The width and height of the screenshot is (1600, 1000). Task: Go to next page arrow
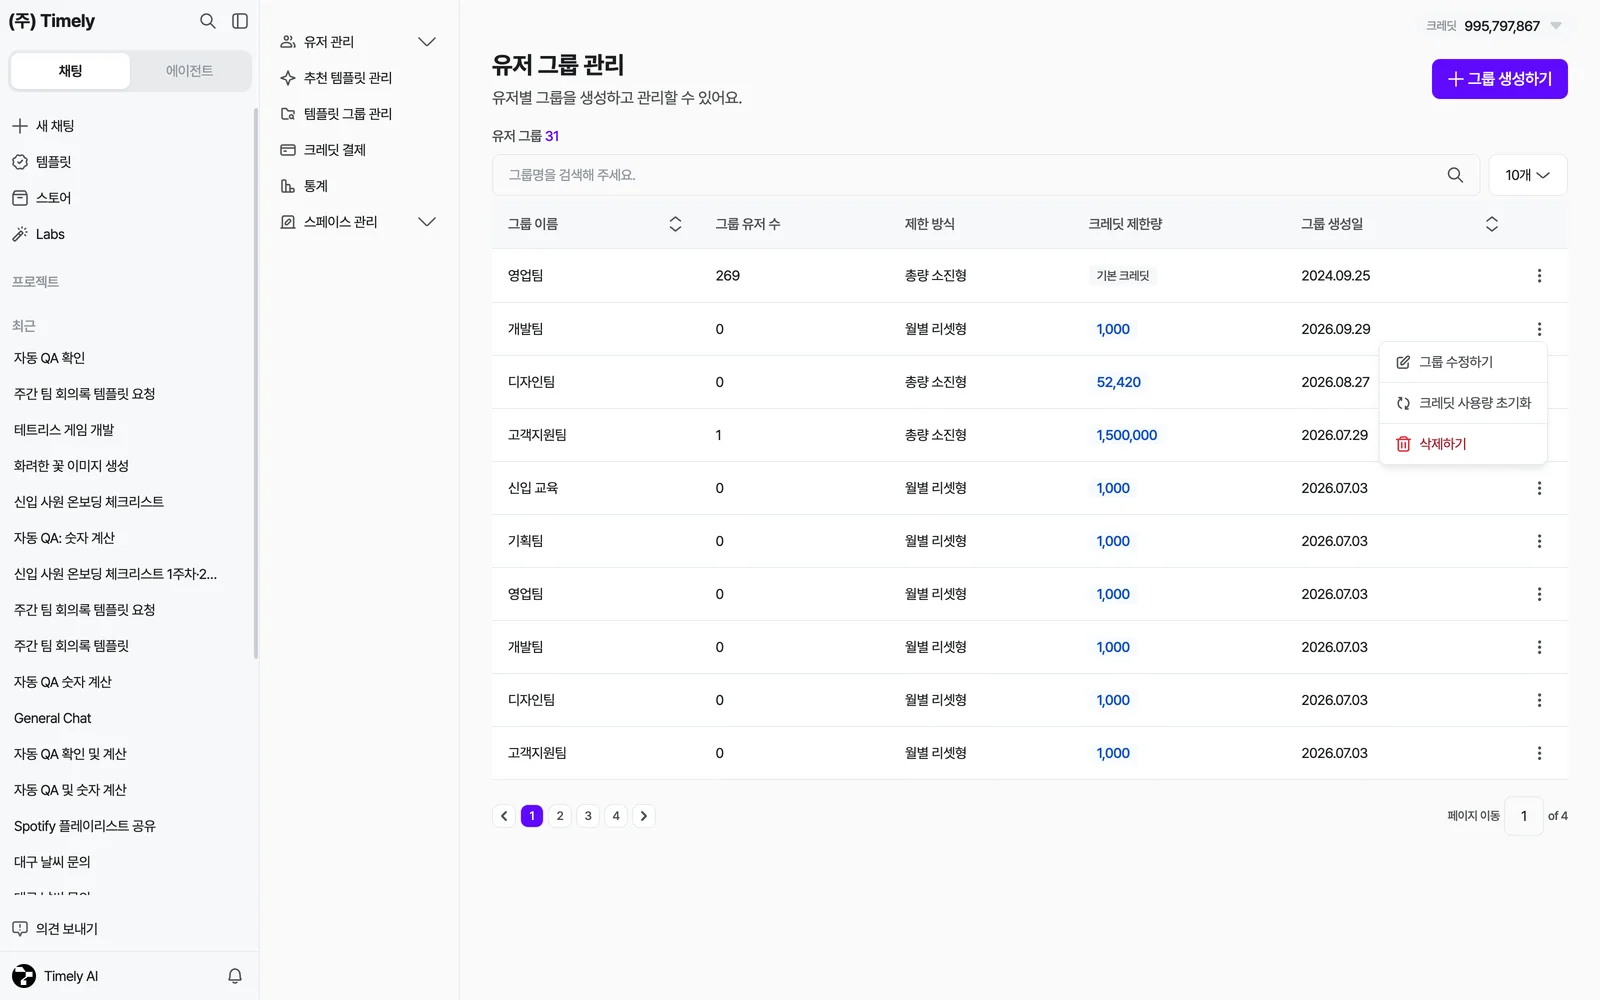click(644, 816)
